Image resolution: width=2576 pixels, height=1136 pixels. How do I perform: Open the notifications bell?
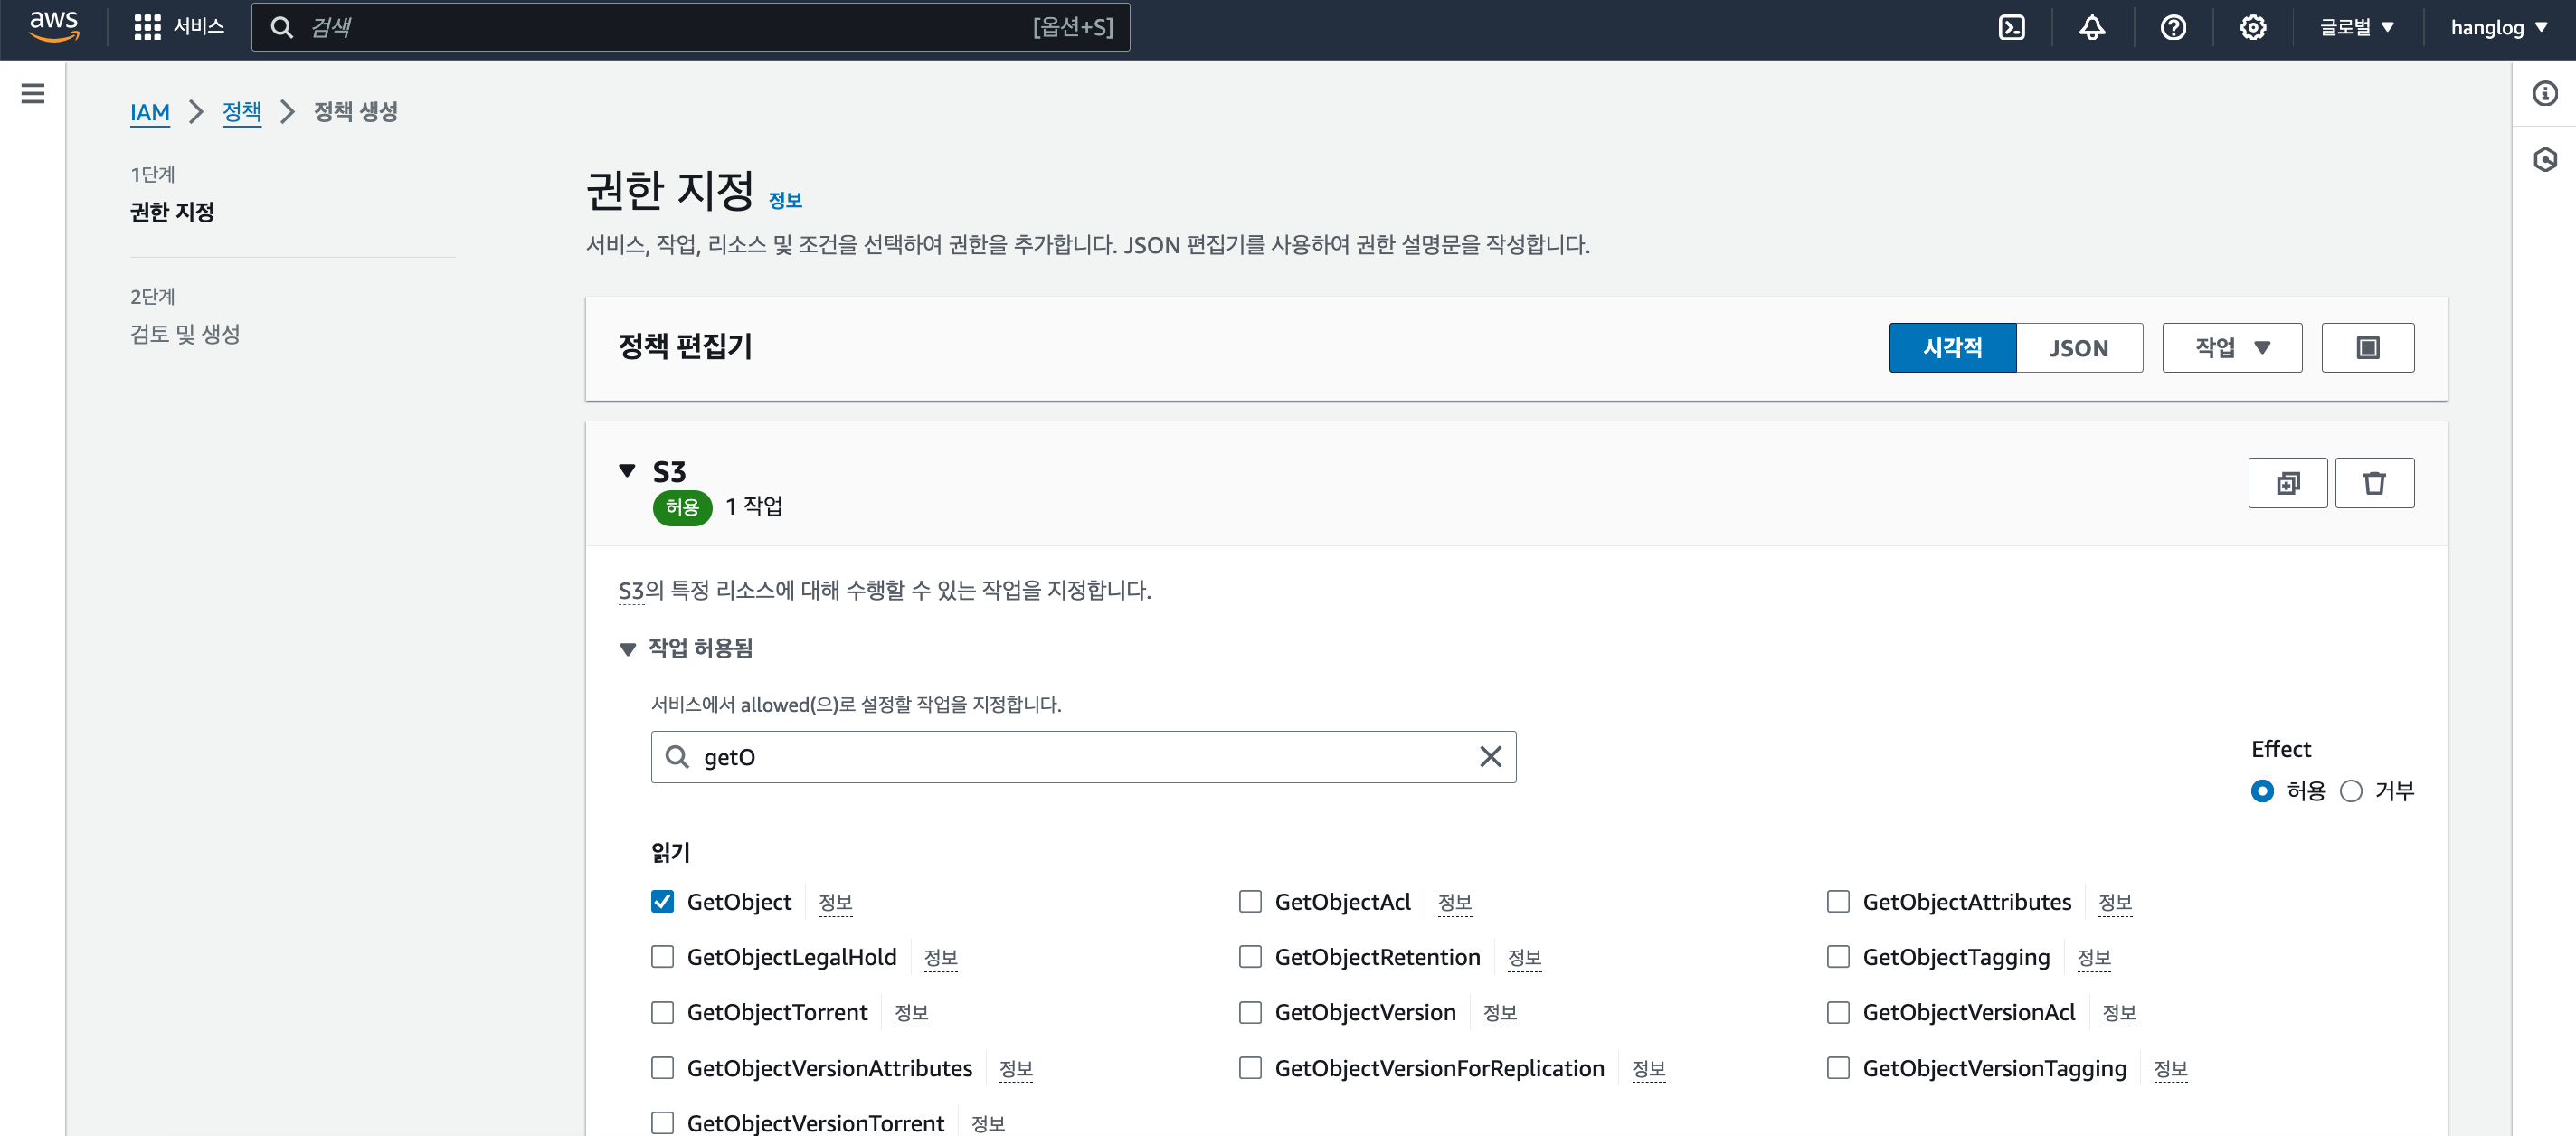pyautogui.click(x=2092, y=27)
